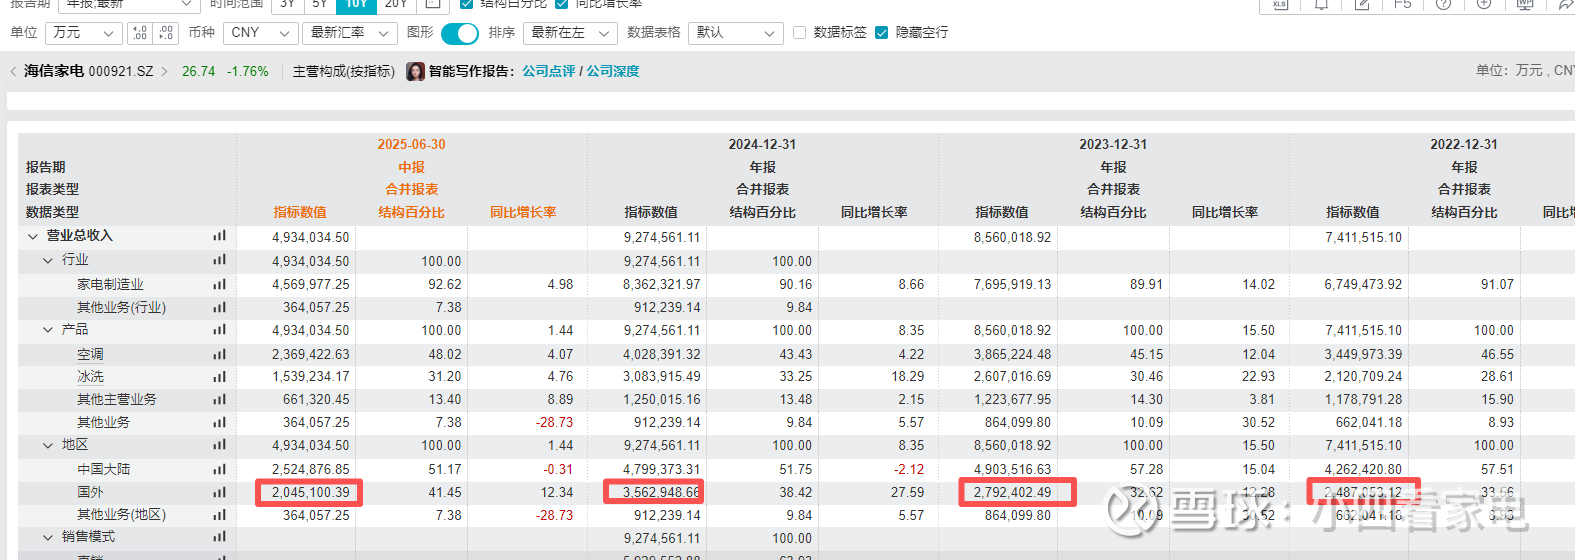Go to previous stock with left arrow

tap(13, 72)
